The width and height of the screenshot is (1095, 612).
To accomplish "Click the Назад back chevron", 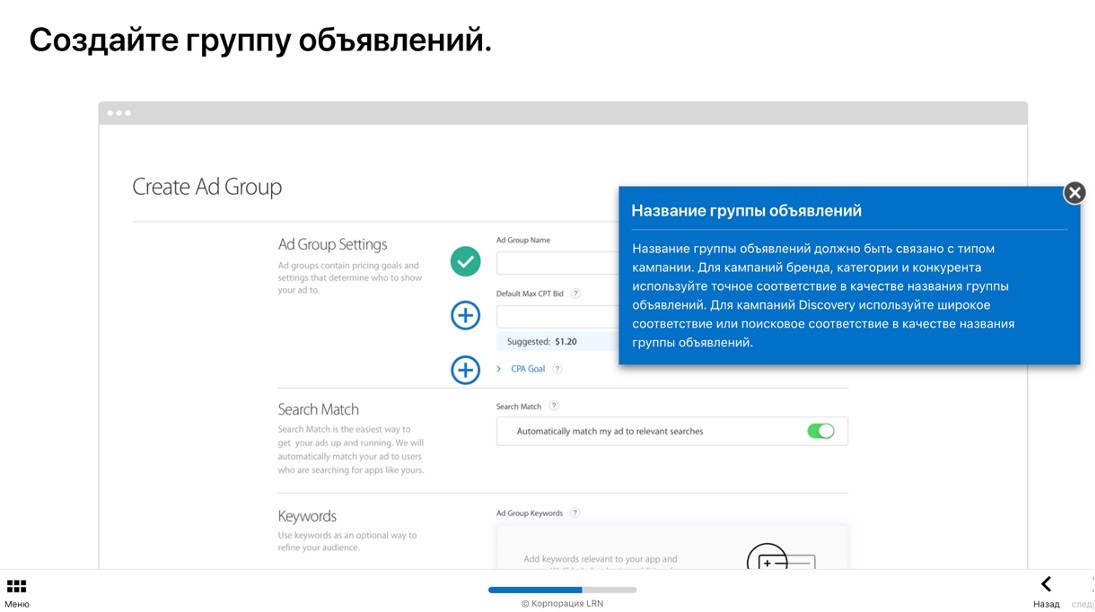I will click(1046, 583).
